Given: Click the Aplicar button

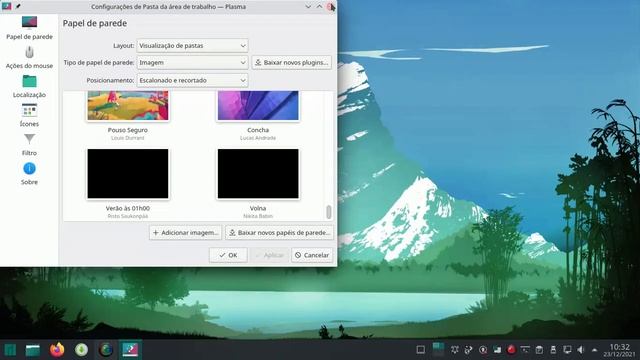Looking at the screenshot, I should 269,255.
